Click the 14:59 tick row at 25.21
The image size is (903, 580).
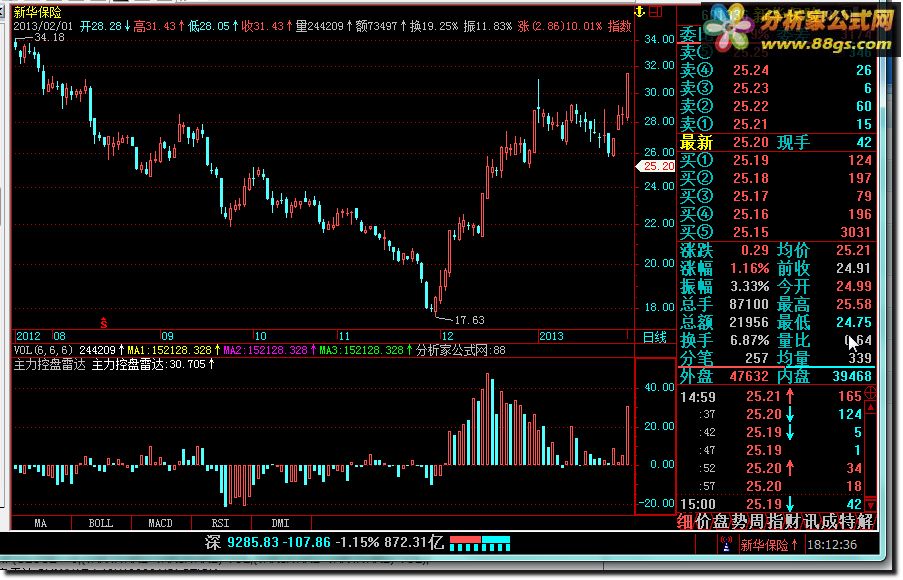coord(771,396)
